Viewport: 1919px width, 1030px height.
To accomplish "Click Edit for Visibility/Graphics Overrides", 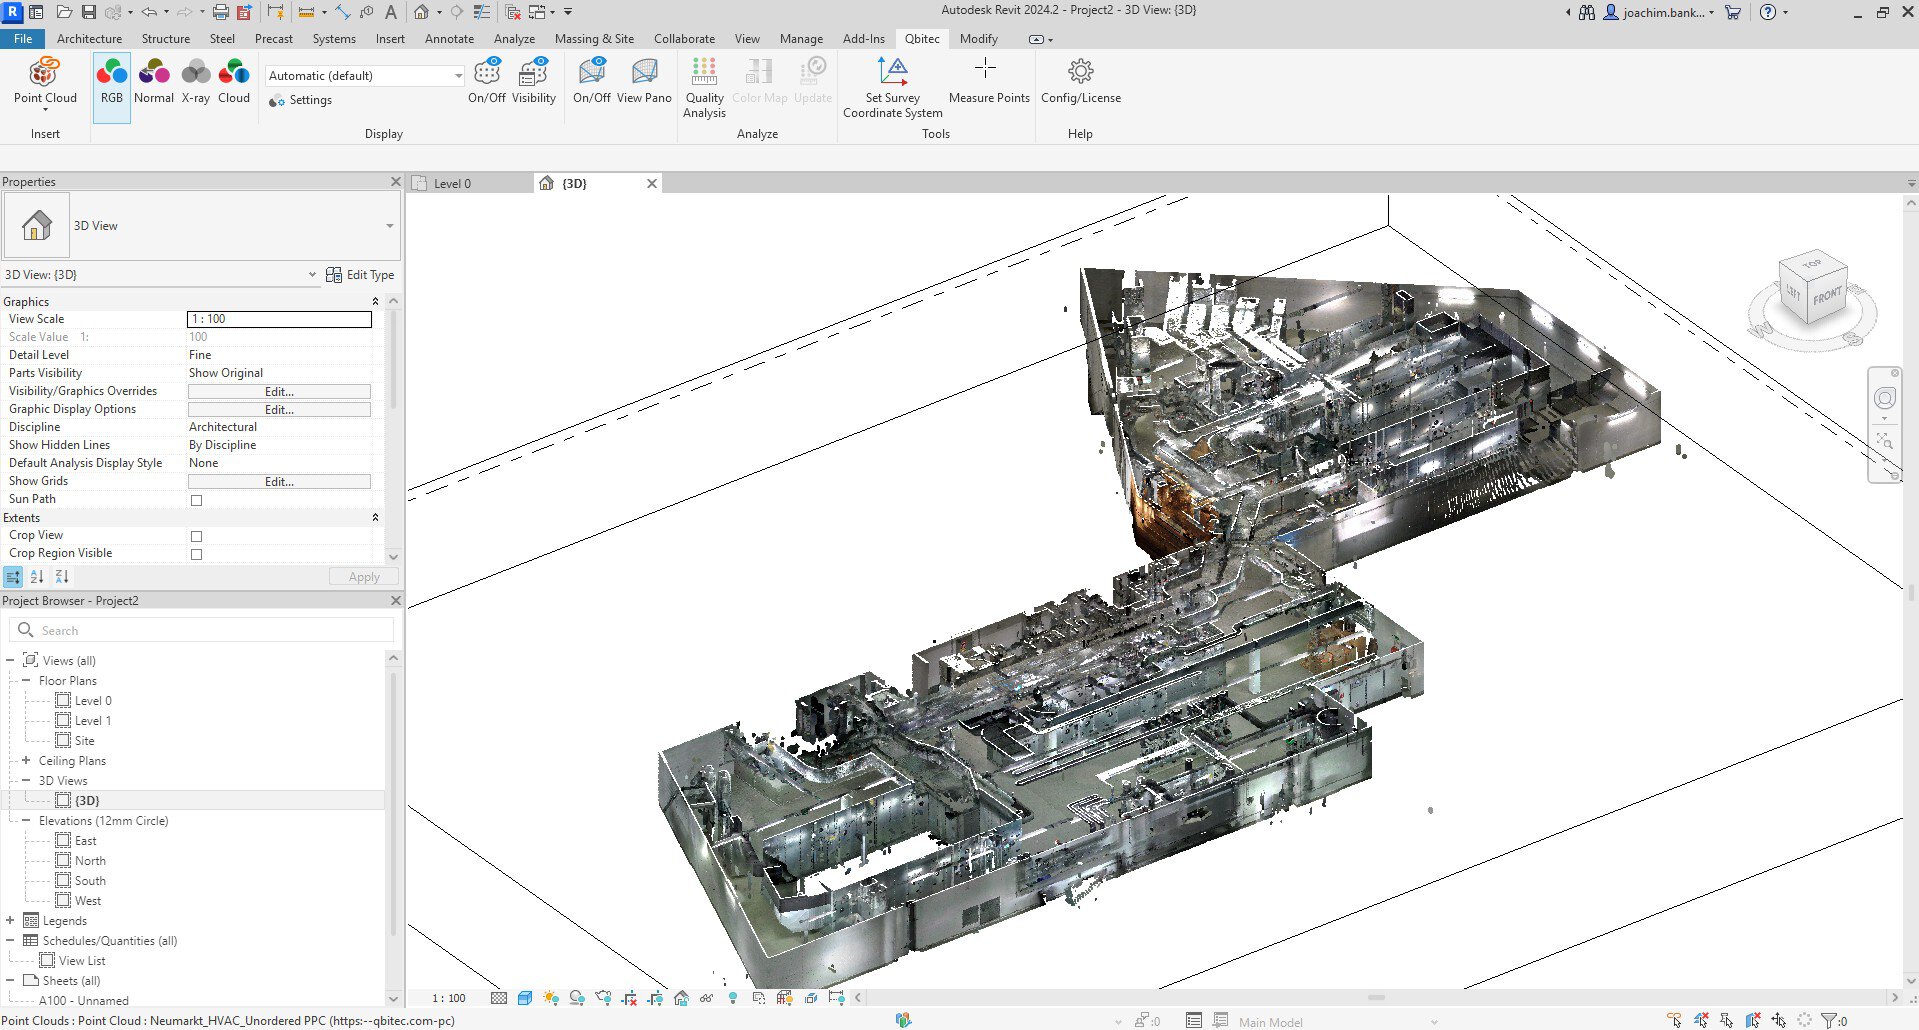I will 279,392.
